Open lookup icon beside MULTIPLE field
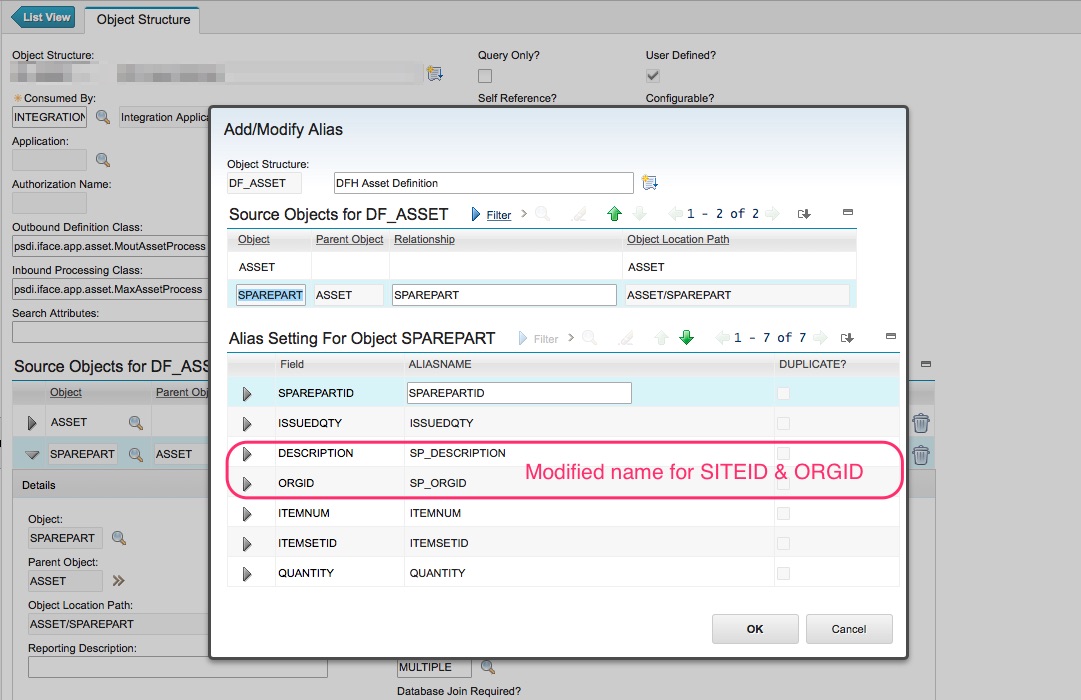Image resolution: width=1081 pixels, height=700 pixels. (x=487, y=667)
